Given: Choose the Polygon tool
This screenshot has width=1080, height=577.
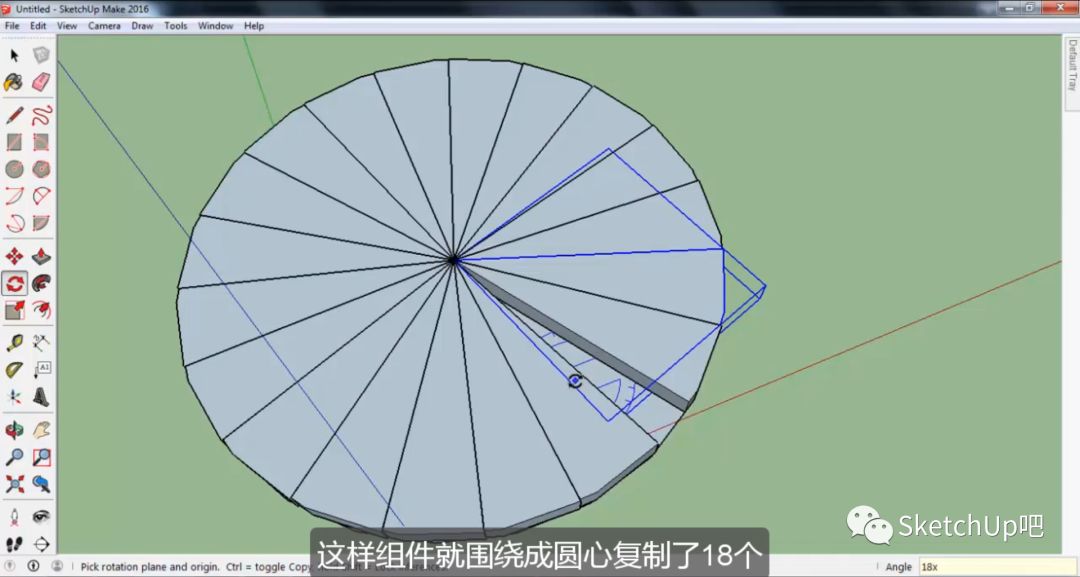Looking at the screenshot, I should (x=41, y=169).
